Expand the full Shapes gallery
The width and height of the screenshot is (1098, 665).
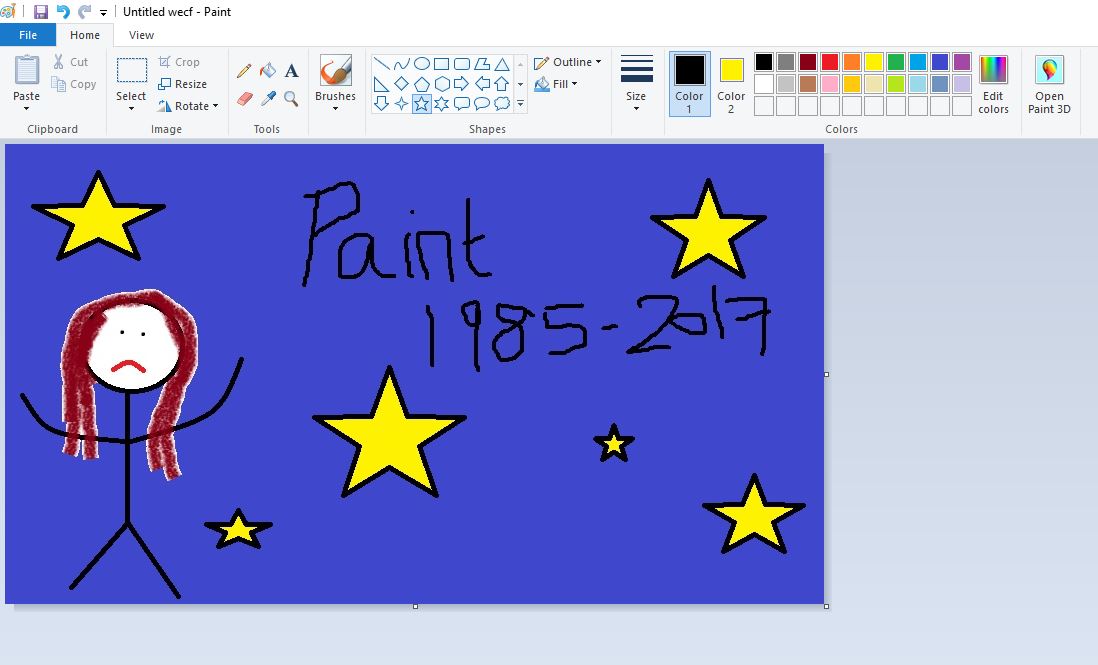520,104
